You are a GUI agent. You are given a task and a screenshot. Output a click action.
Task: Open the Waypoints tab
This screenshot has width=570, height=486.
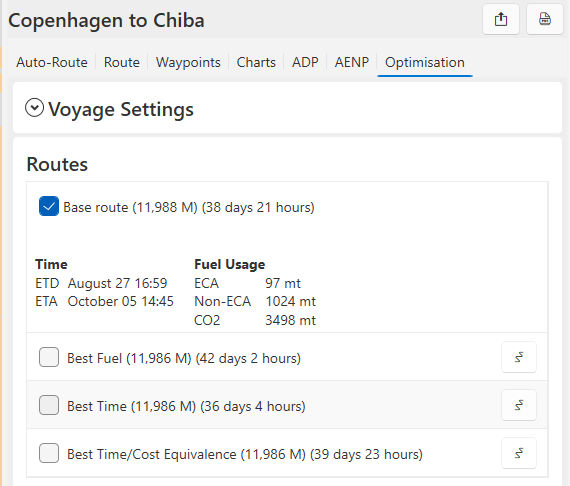pos(188,62)
